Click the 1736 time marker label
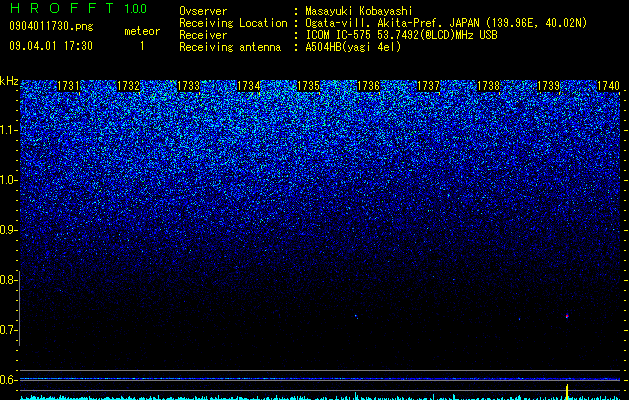The image size is (629, 400). 369,86
